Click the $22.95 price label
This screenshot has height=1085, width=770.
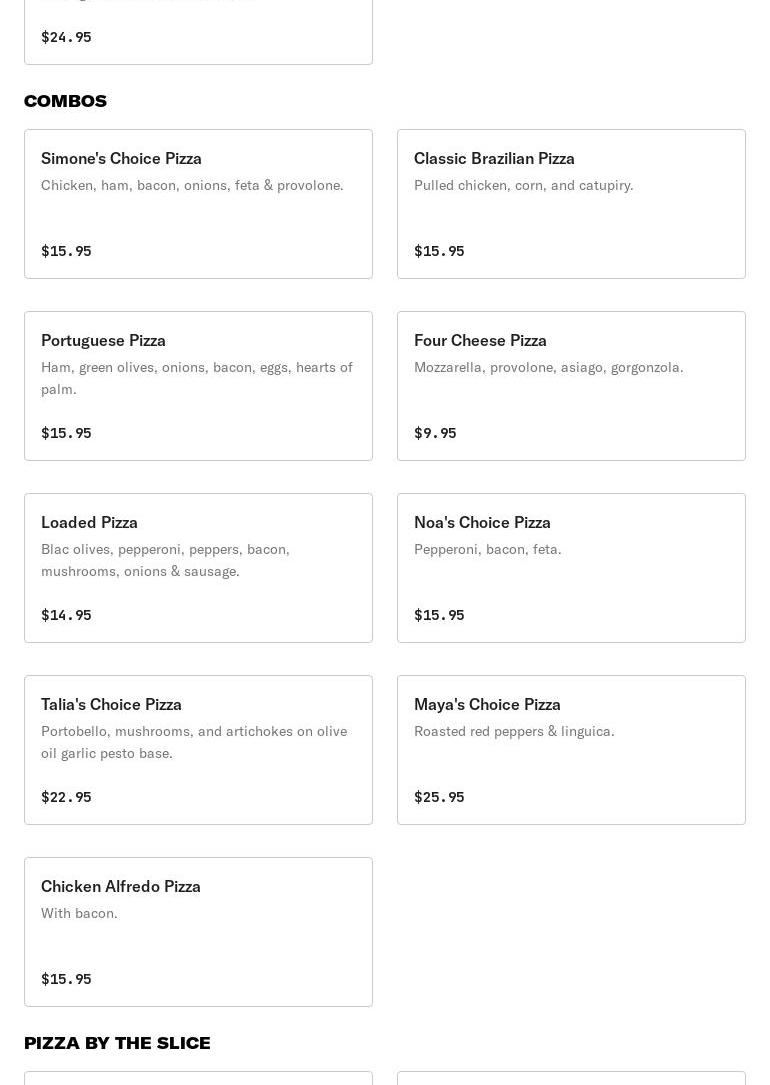[66, 797]
